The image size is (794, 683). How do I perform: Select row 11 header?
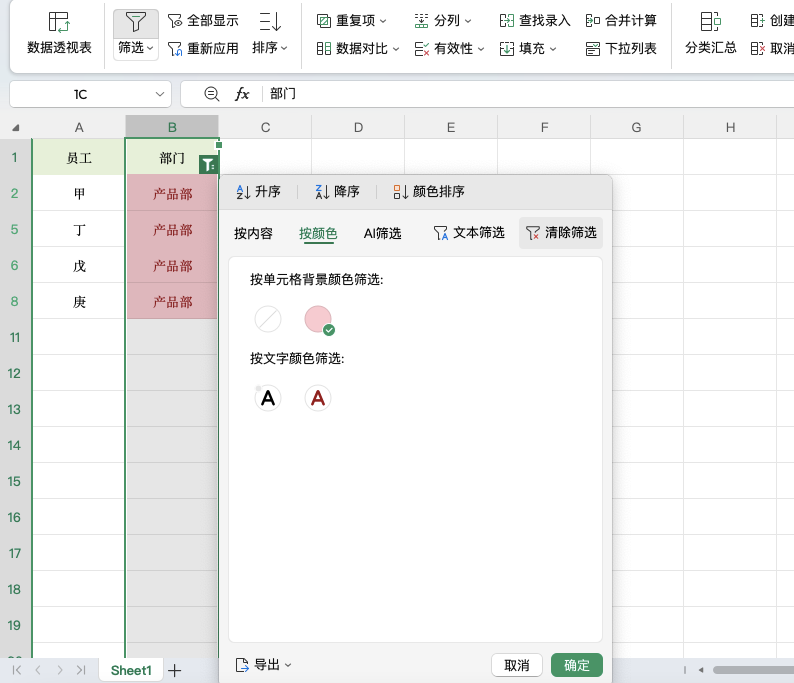[15, 337]
